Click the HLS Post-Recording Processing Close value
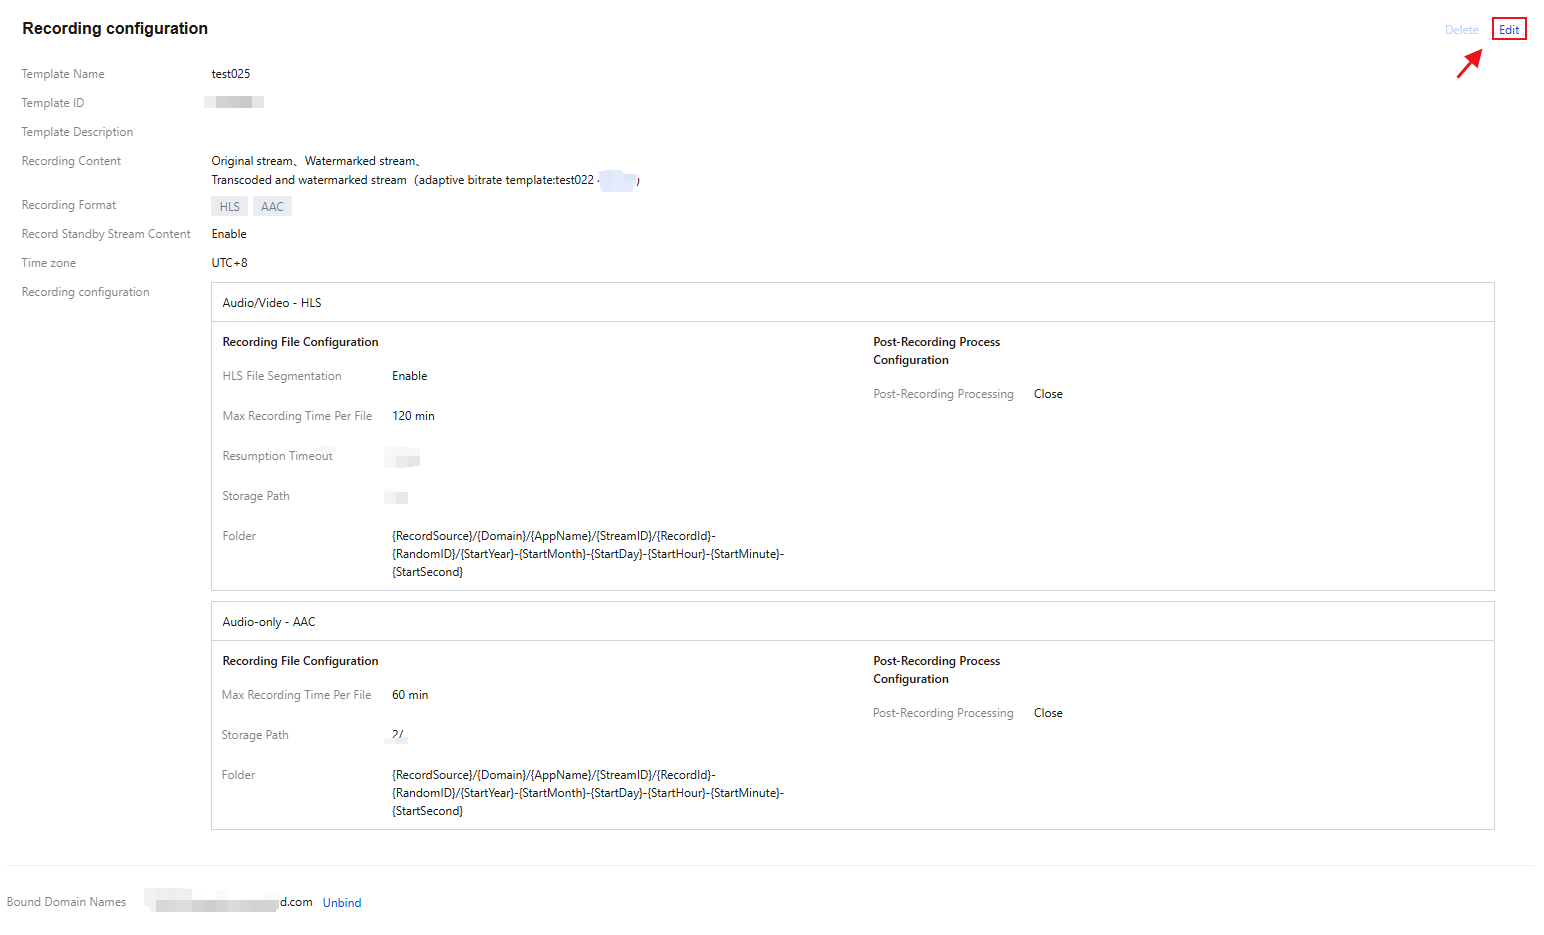1544x935 pixels. pyautogui.click(x=1048, y=394)
